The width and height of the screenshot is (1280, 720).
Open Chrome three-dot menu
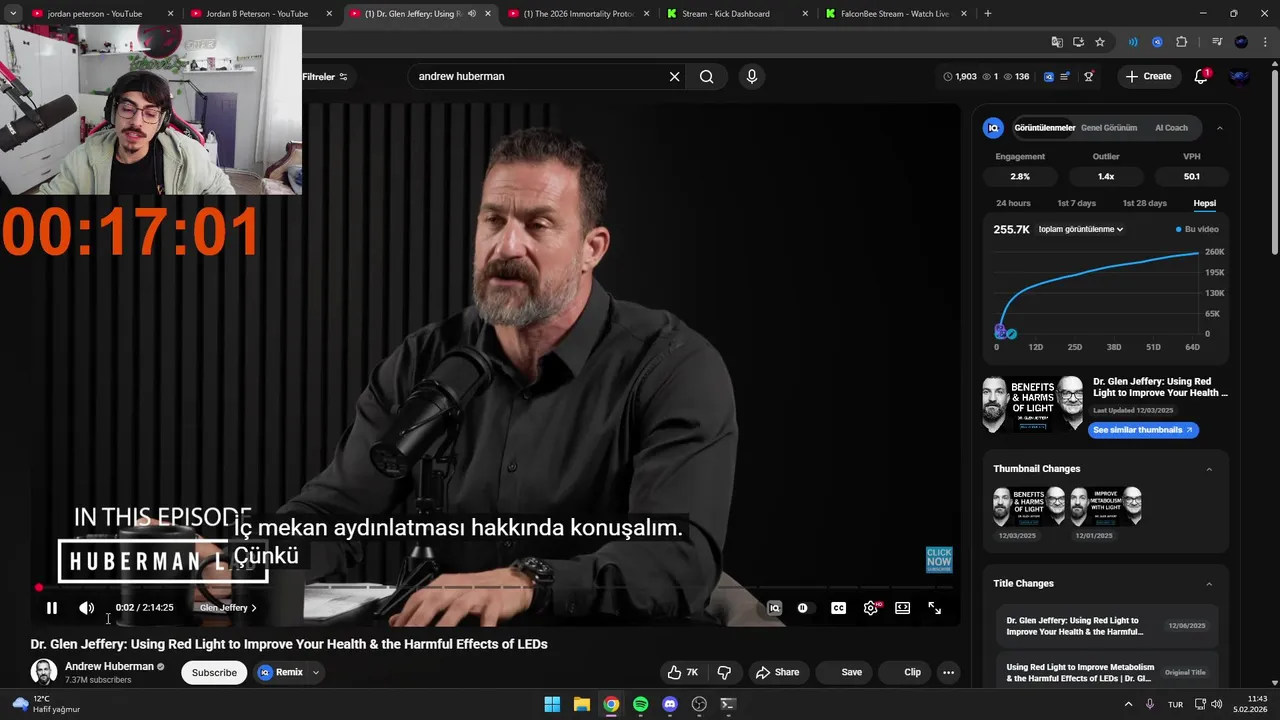(x=1265, y=42)
